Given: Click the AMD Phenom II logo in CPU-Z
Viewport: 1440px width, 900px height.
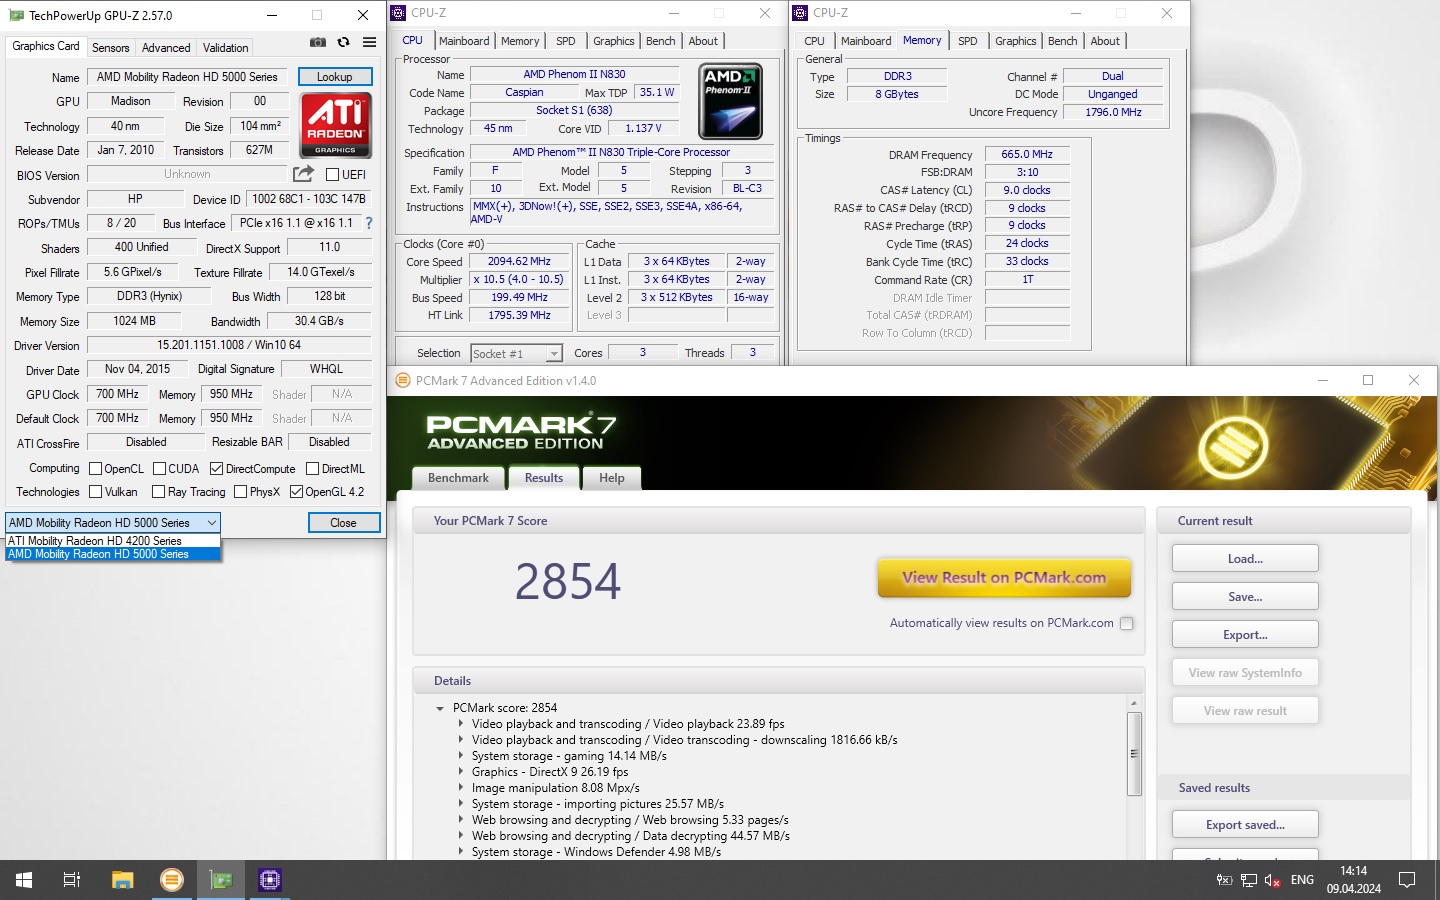Looking at the screenshot, I should (x=731, y=101).
